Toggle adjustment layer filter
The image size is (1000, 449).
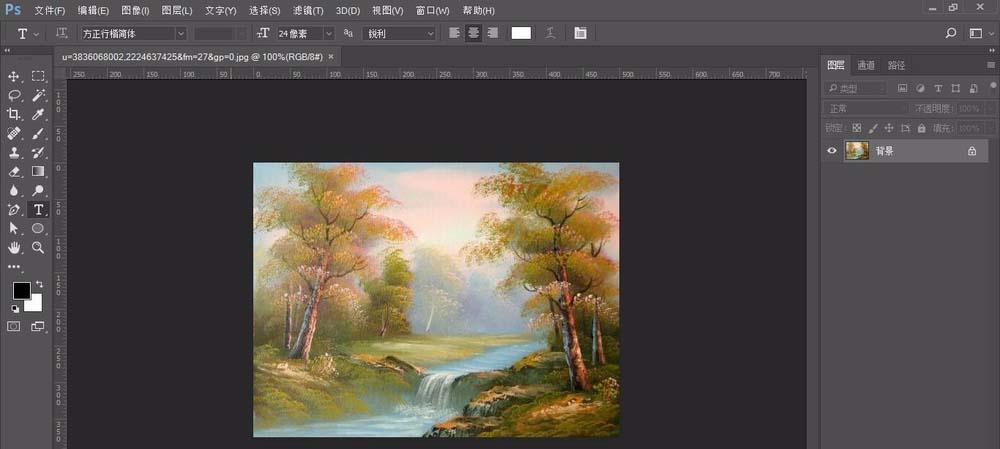[x=920, y=89]
